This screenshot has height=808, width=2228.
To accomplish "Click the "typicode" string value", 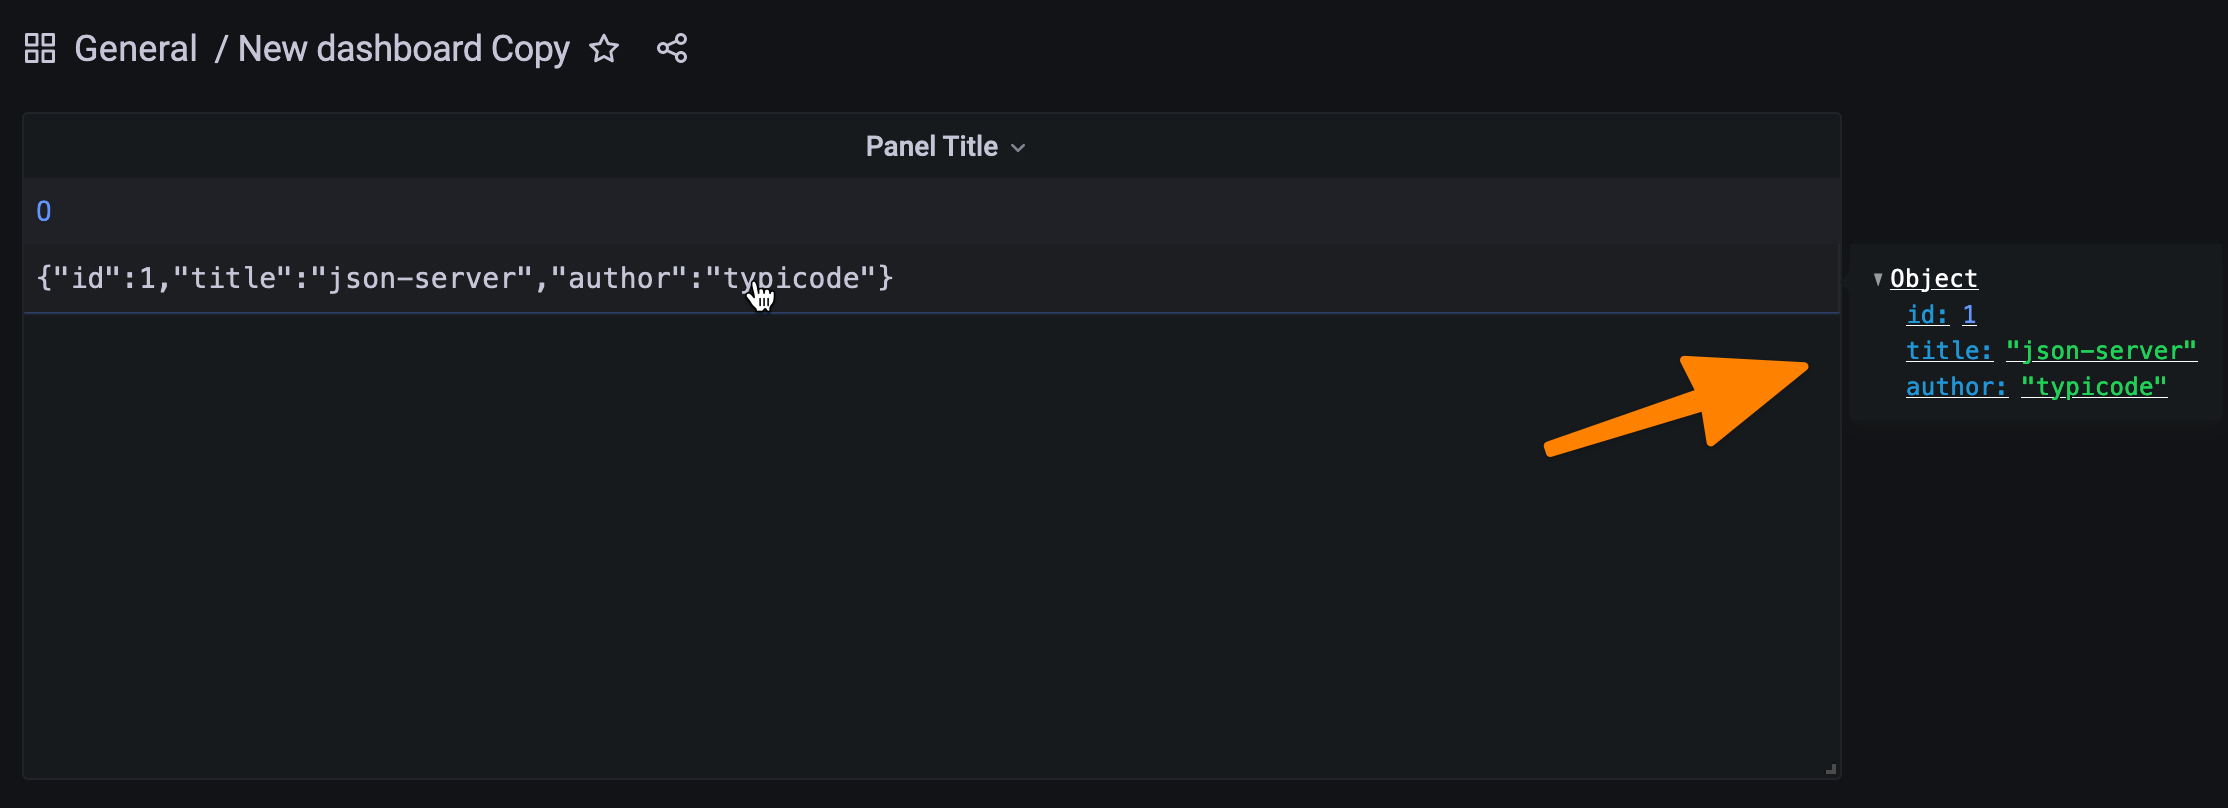I will tap(2094, 387).
